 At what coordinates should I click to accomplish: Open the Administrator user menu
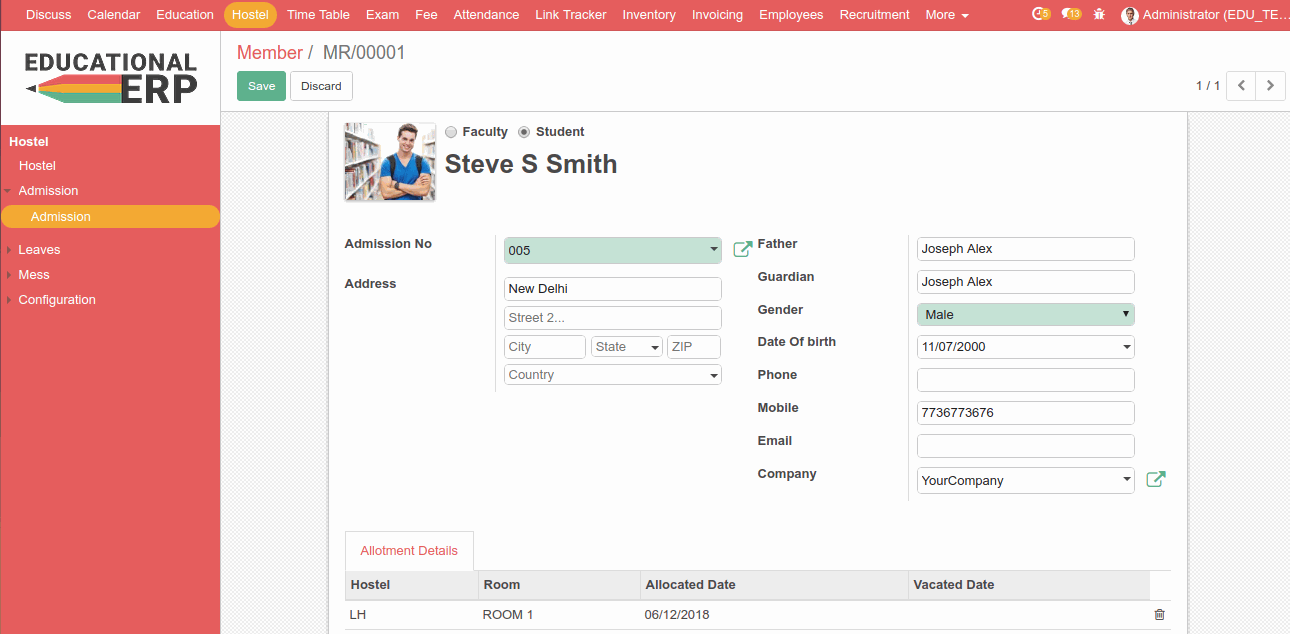[x=1204, y=15]
